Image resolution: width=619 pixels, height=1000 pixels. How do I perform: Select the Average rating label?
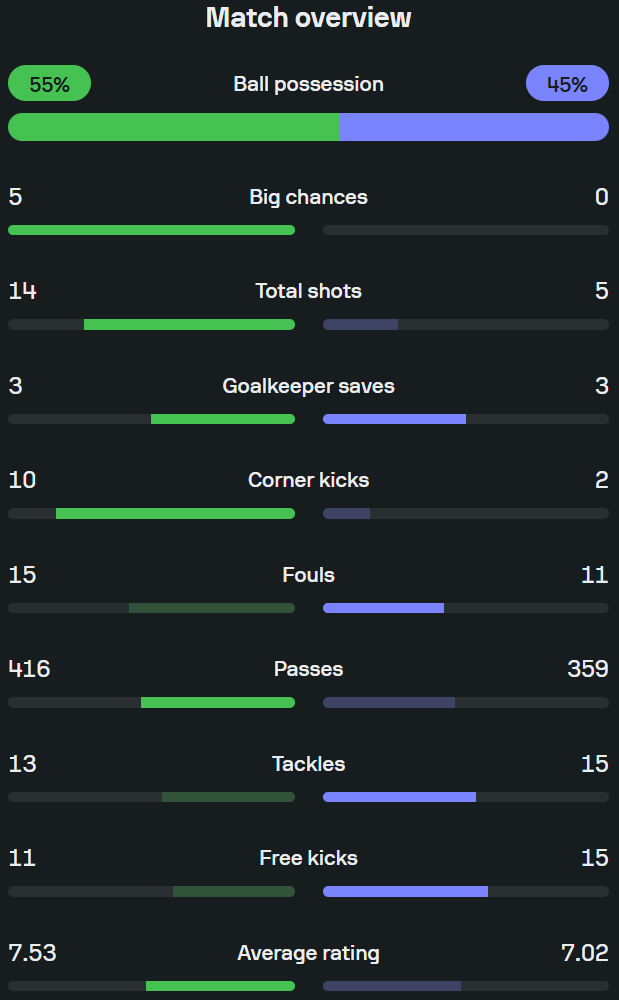coord(309,953)
